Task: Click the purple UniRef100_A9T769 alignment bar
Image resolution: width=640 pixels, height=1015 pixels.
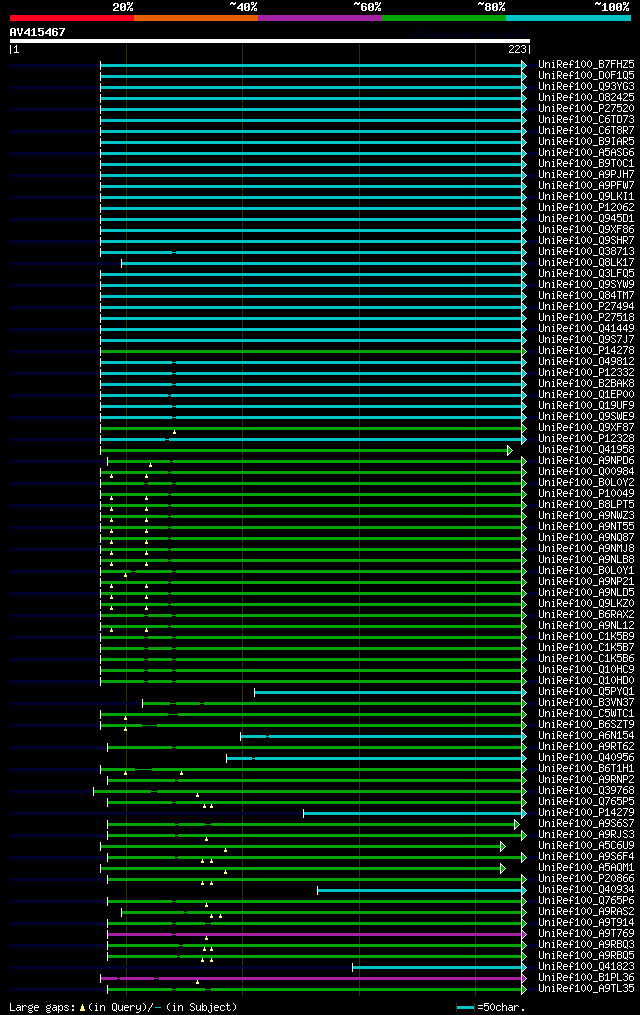Action: point(317,935)
